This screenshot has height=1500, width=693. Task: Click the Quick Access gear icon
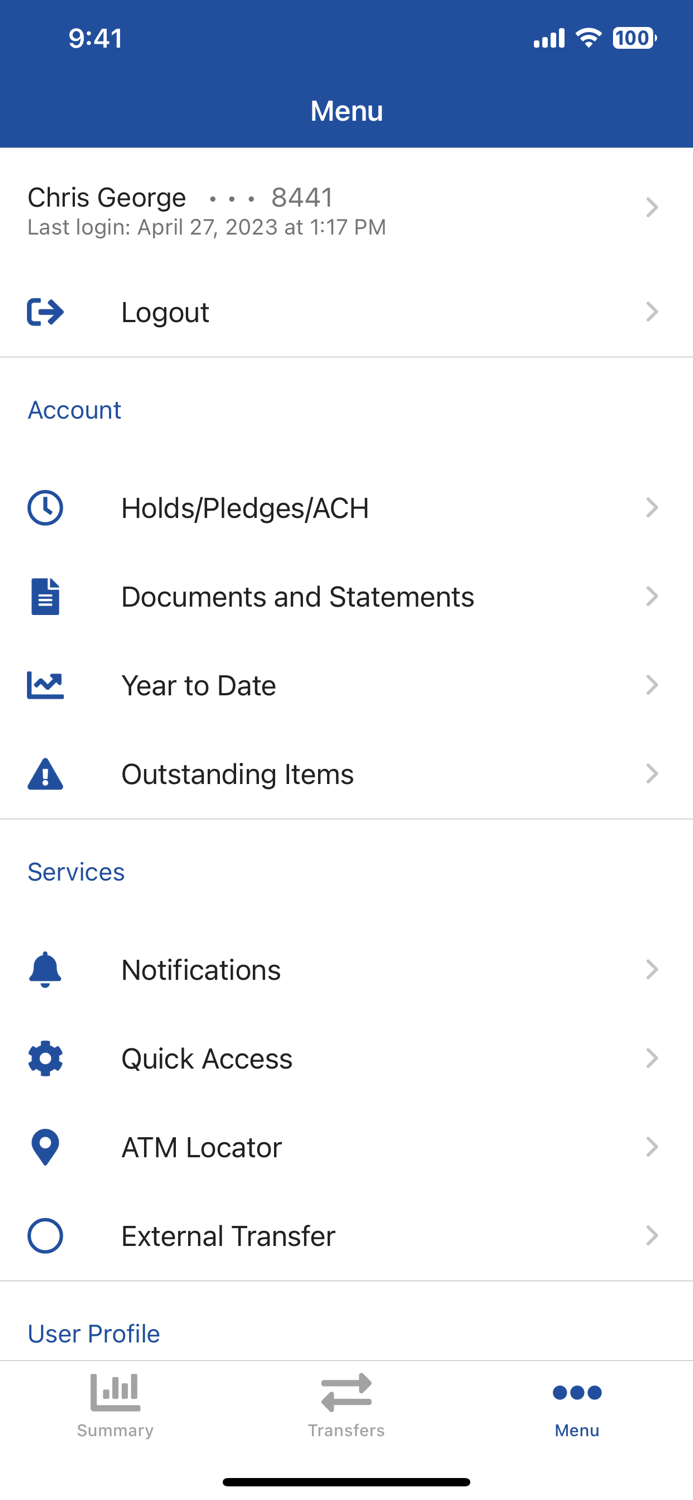click(x=45, y=1058)
